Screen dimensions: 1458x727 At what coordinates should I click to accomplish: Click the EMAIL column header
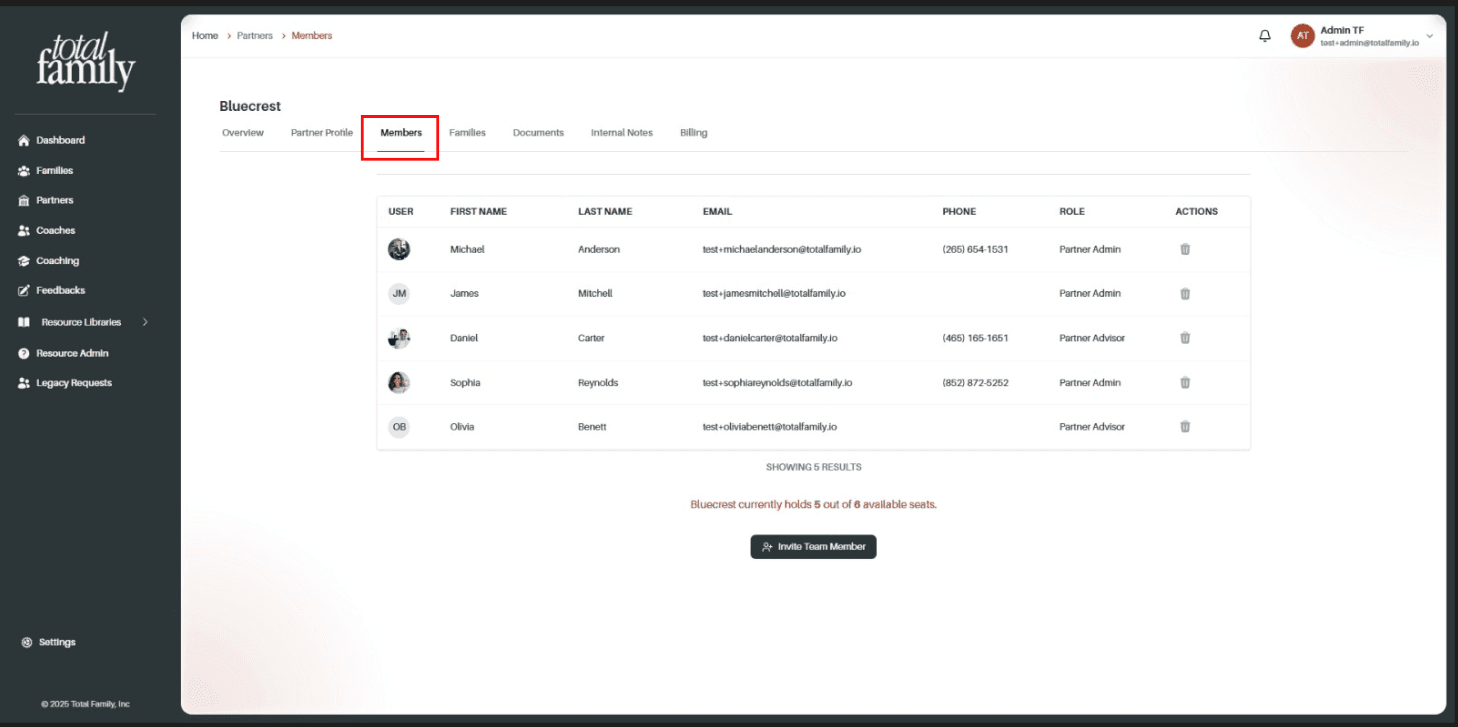pyautogui.click(x=718, y=212)
